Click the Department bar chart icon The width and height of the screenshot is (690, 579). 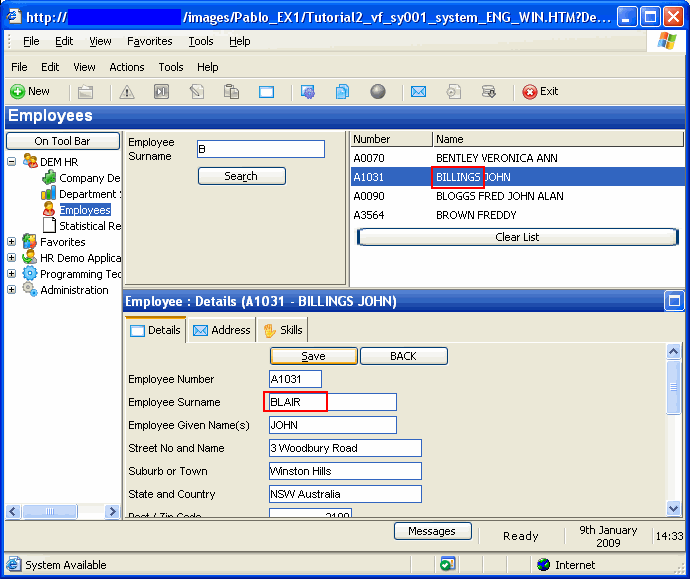[49, 193]
